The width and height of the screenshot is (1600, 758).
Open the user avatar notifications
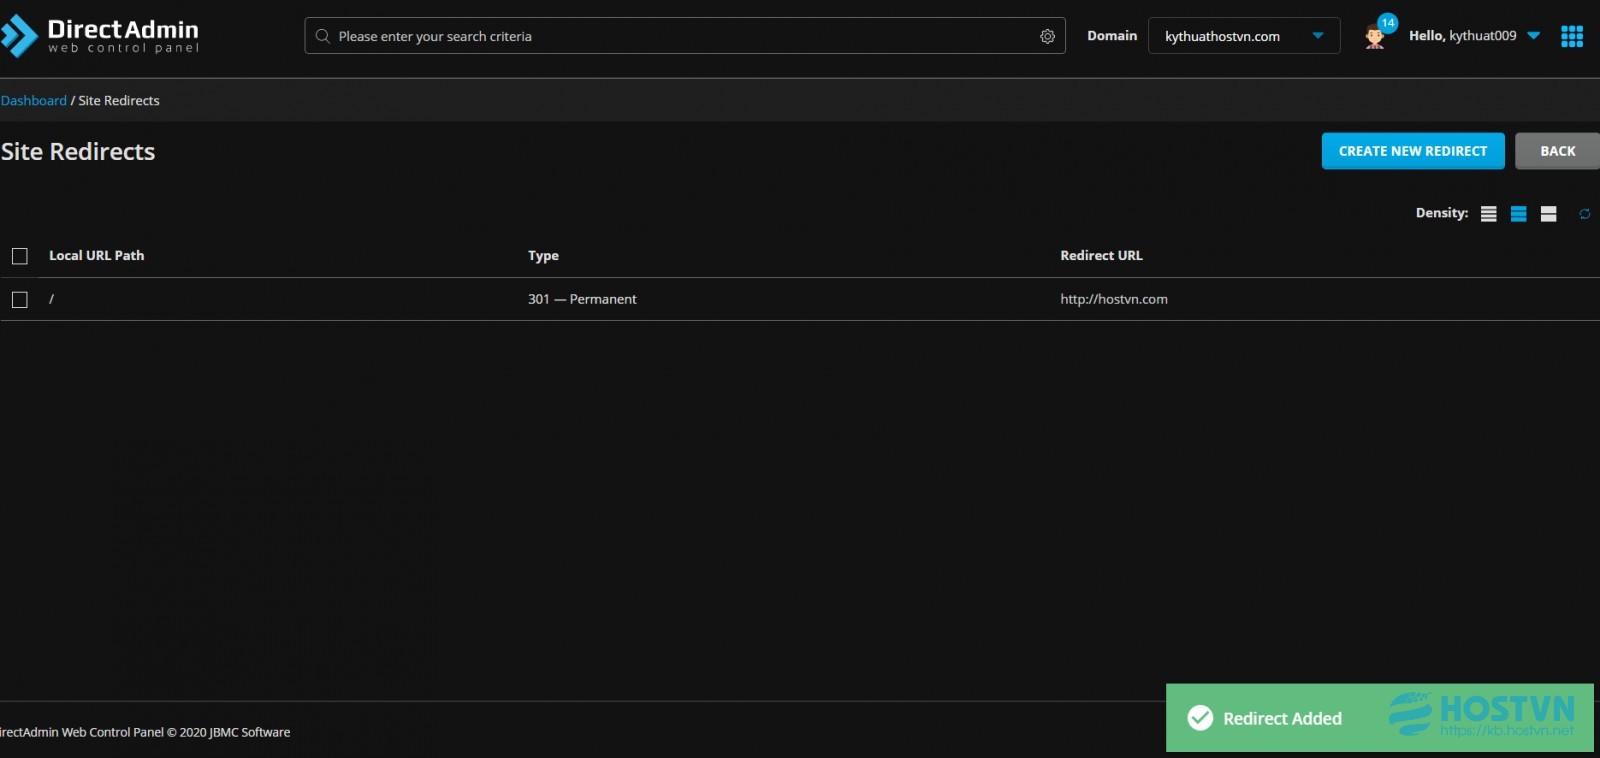click(x=1375, y=38)
